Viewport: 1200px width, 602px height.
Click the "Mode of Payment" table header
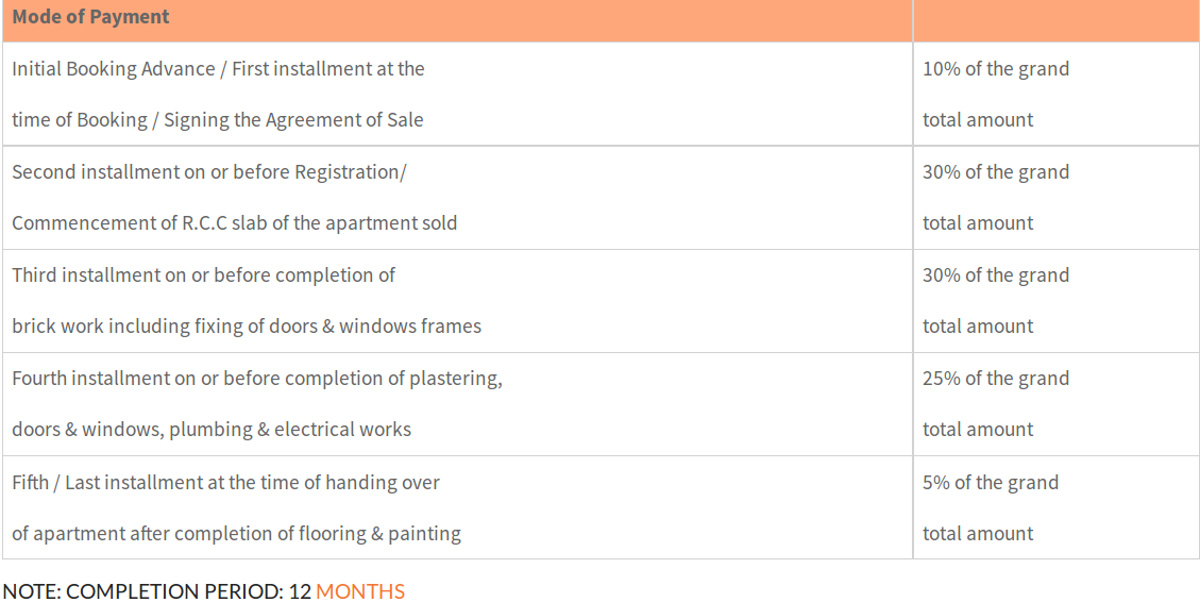point(91,17)
